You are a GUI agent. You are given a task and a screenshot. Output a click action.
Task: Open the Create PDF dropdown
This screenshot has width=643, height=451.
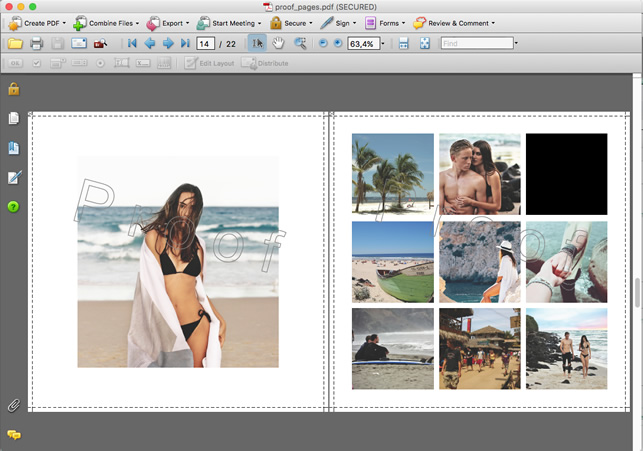(x=37, y=23)
